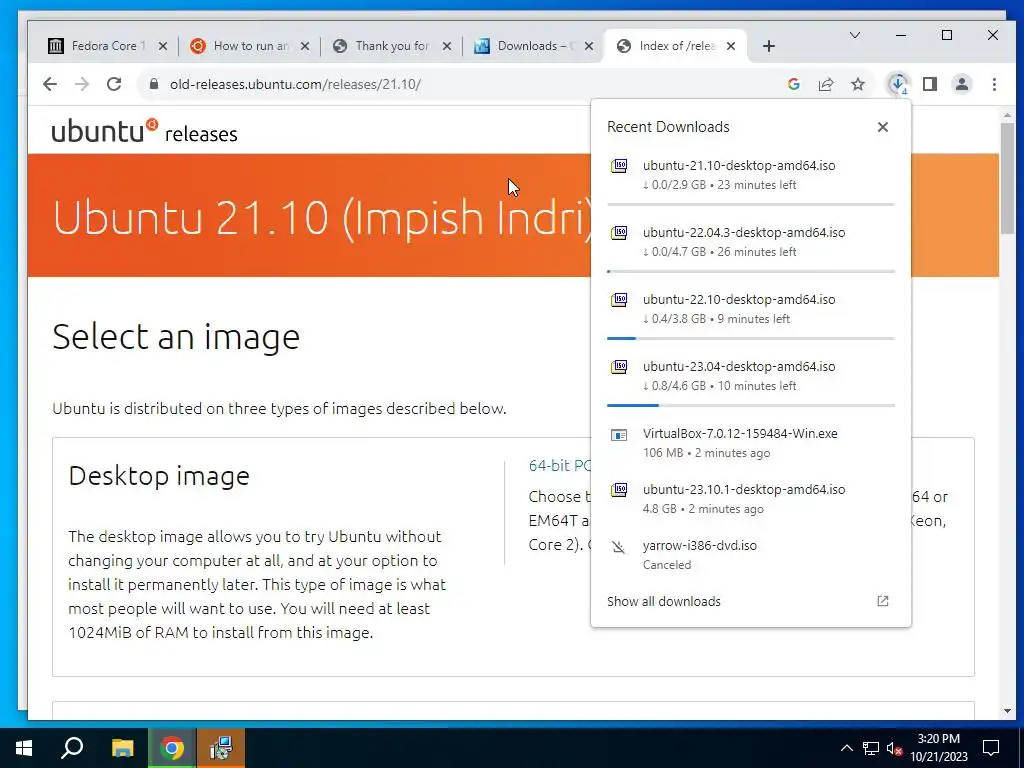Click canceled icon of yarrow-i386-dvd.iso
Screen dimensions: 1024x768
[x=618, y=546]
